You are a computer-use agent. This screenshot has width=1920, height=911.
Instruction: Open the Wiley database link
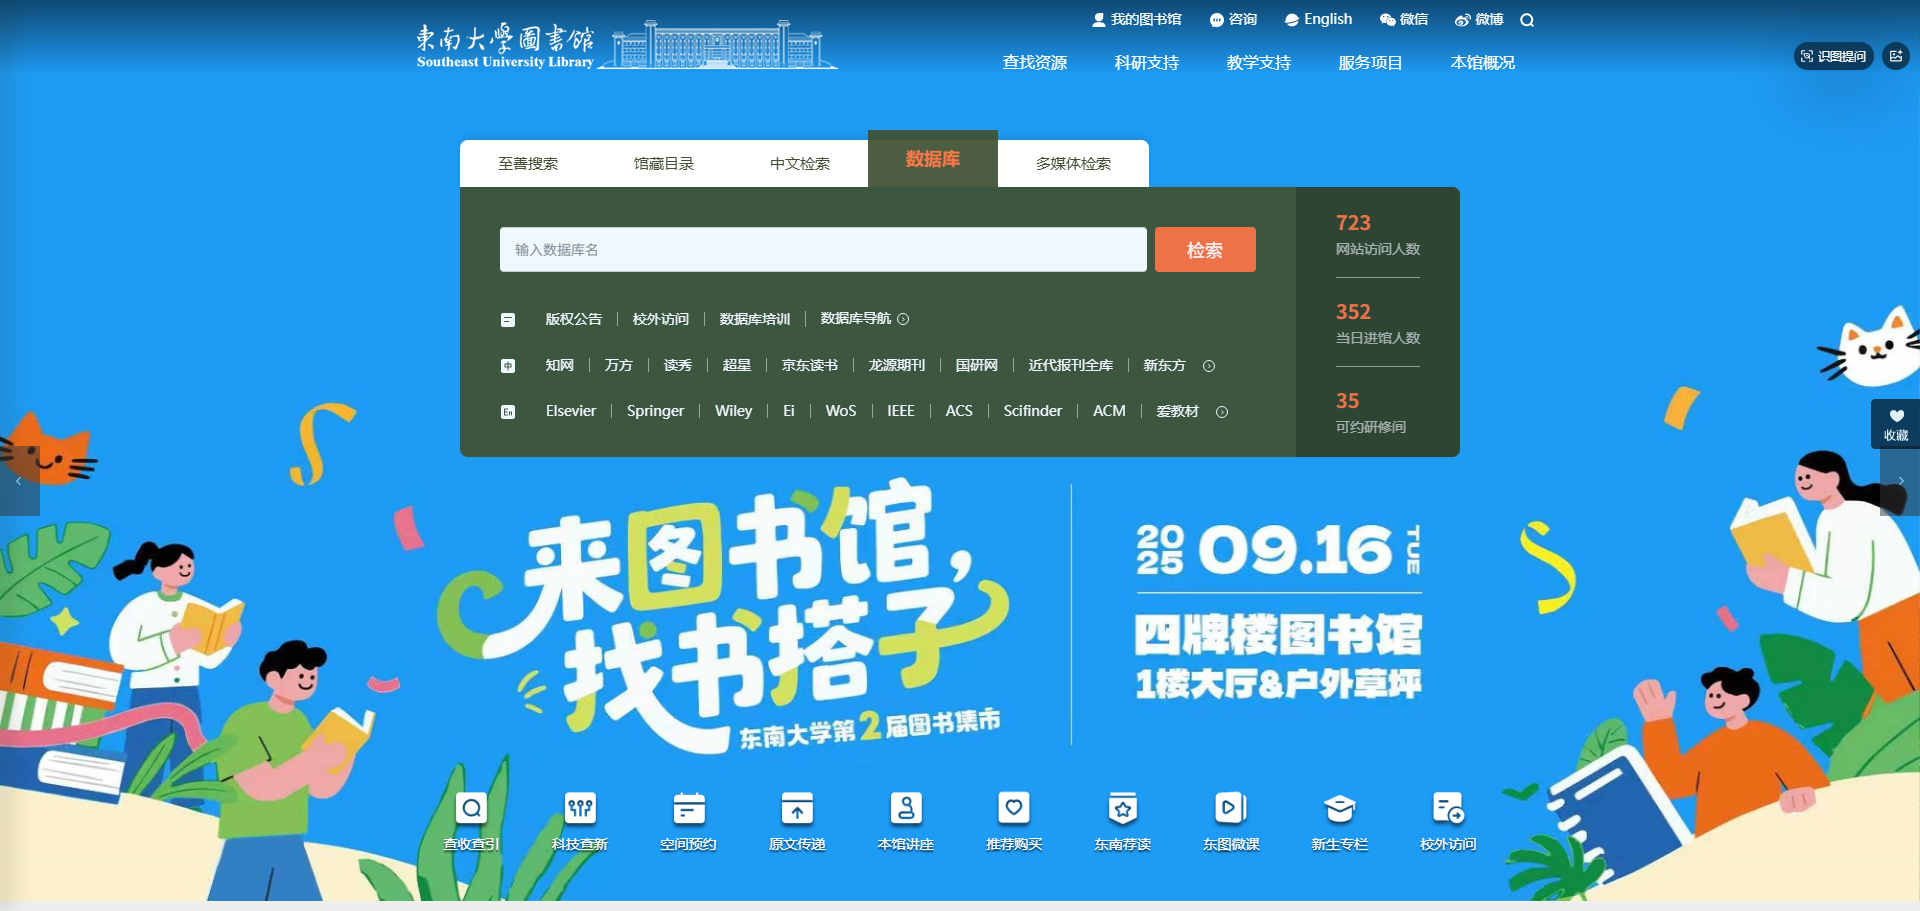tap(734, 411)
